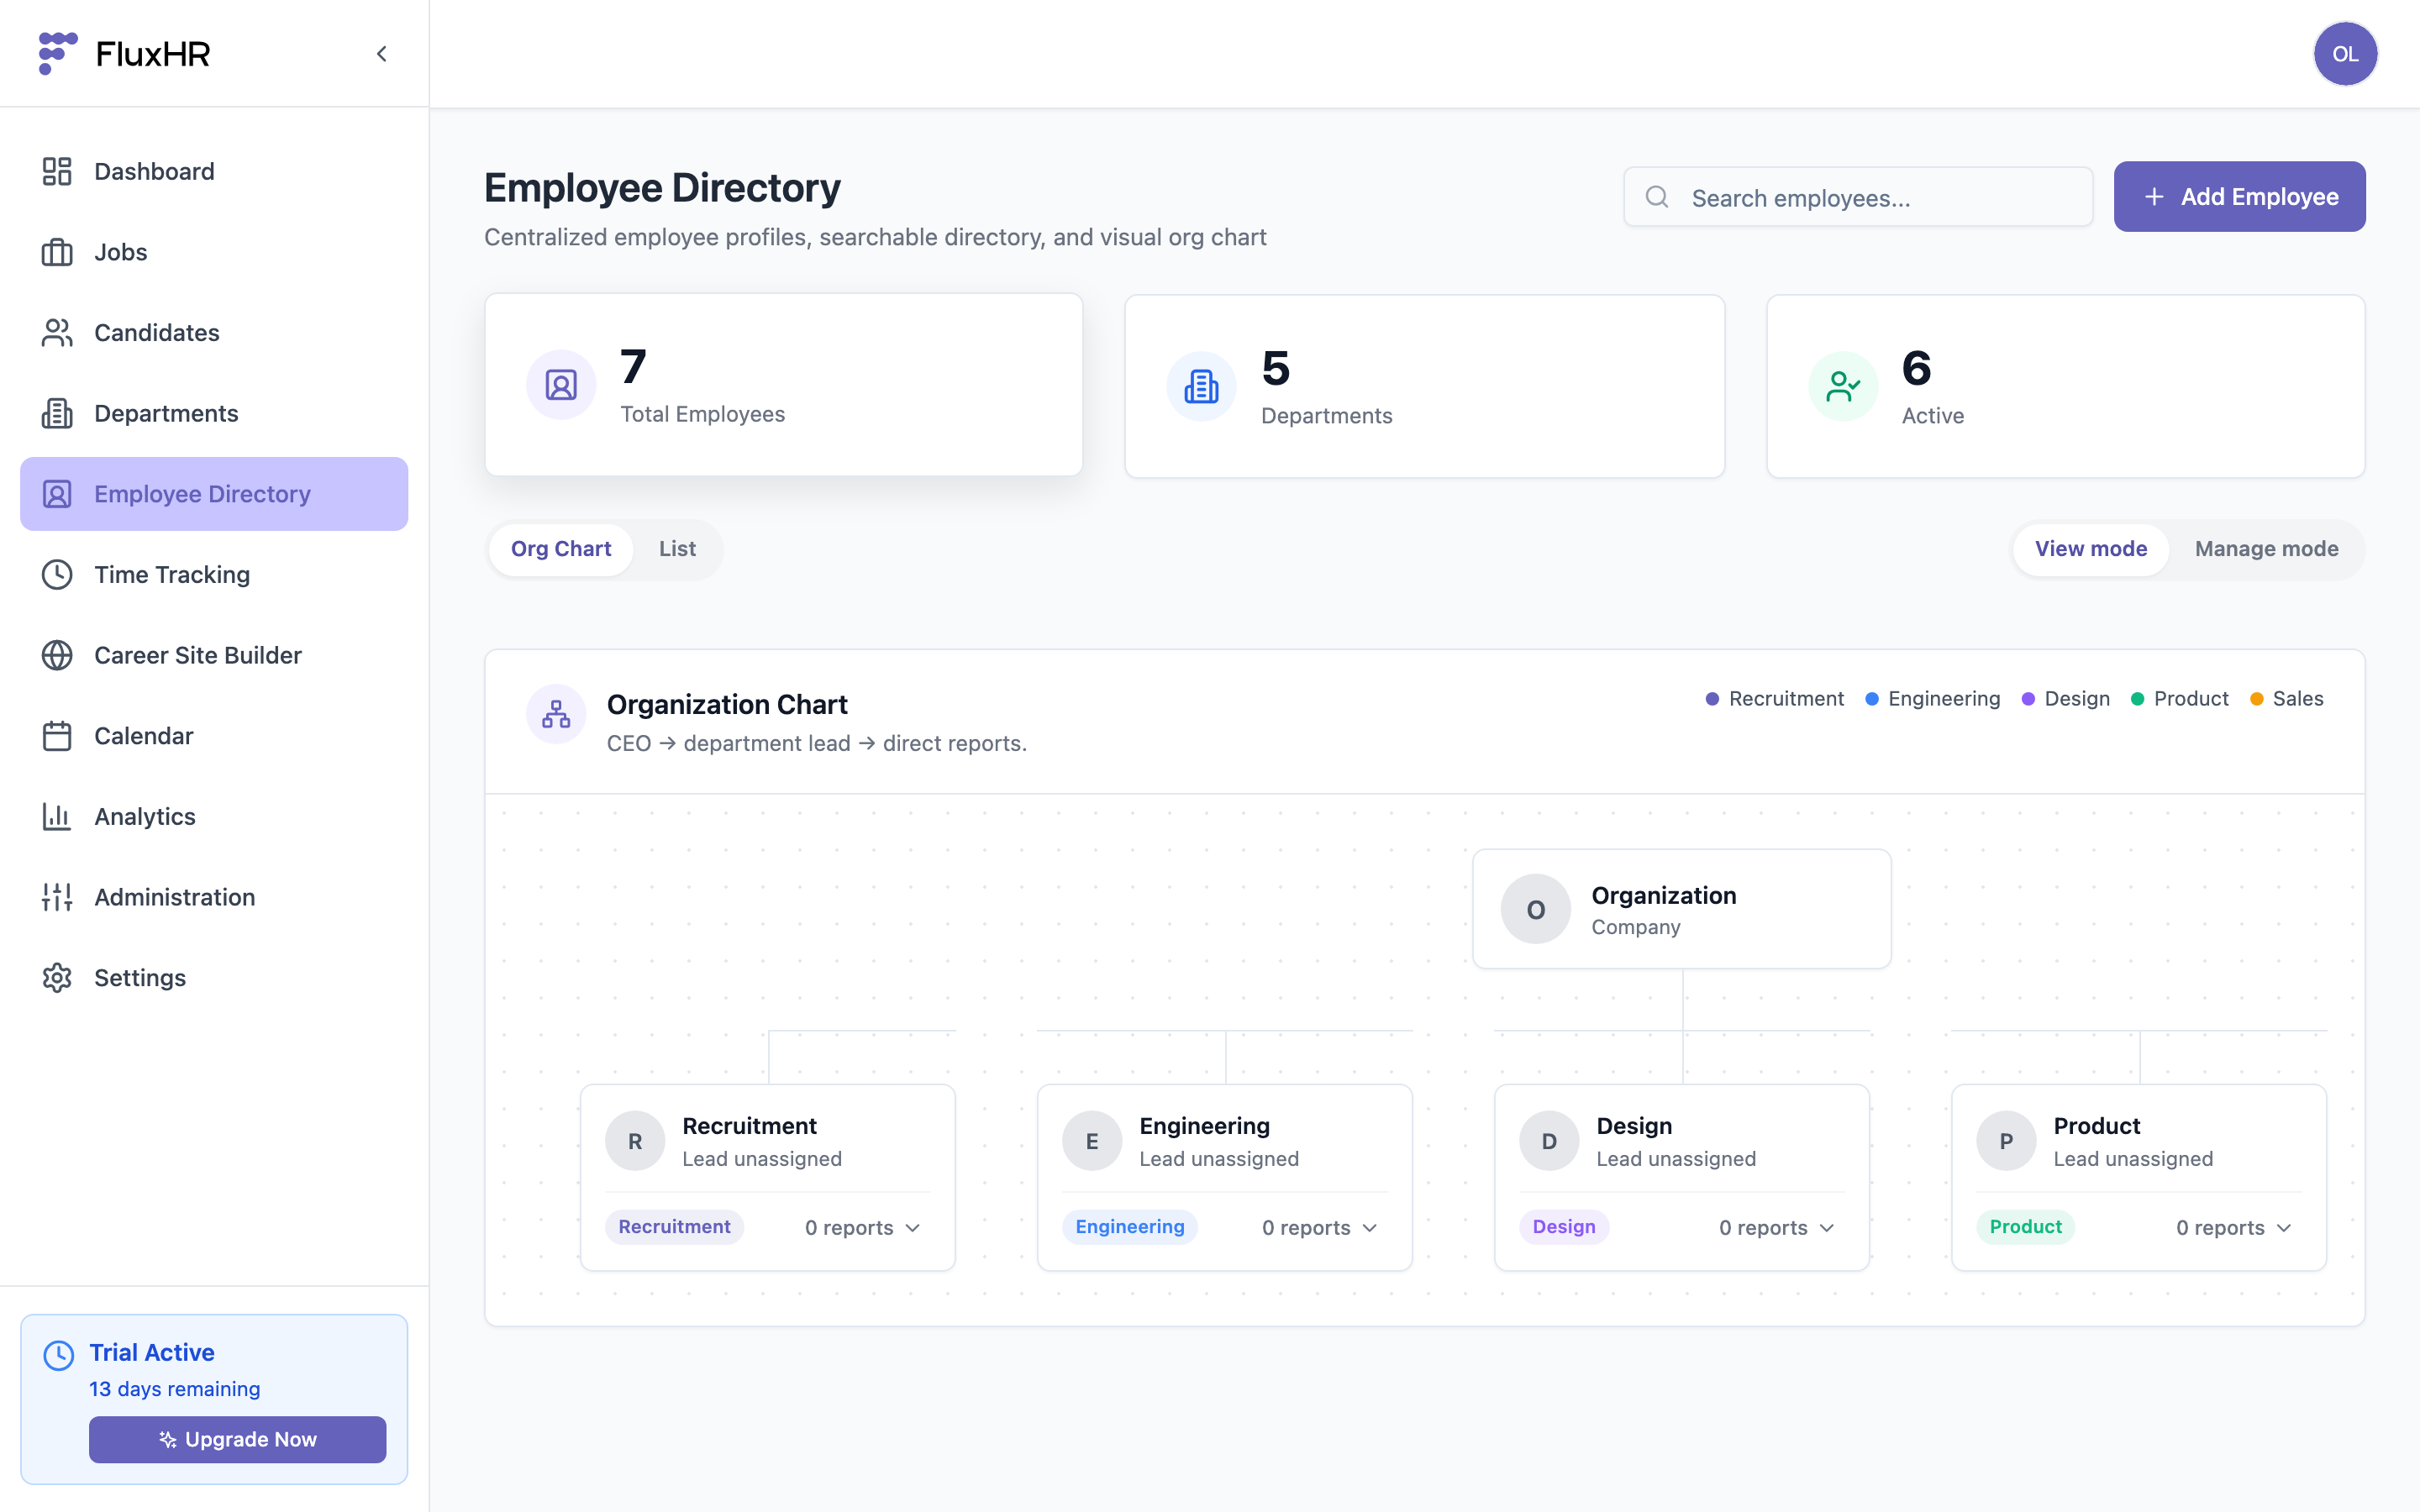Click the Engineering legend color dot
The image size is (2420, 1512).
click(1872, 699)
